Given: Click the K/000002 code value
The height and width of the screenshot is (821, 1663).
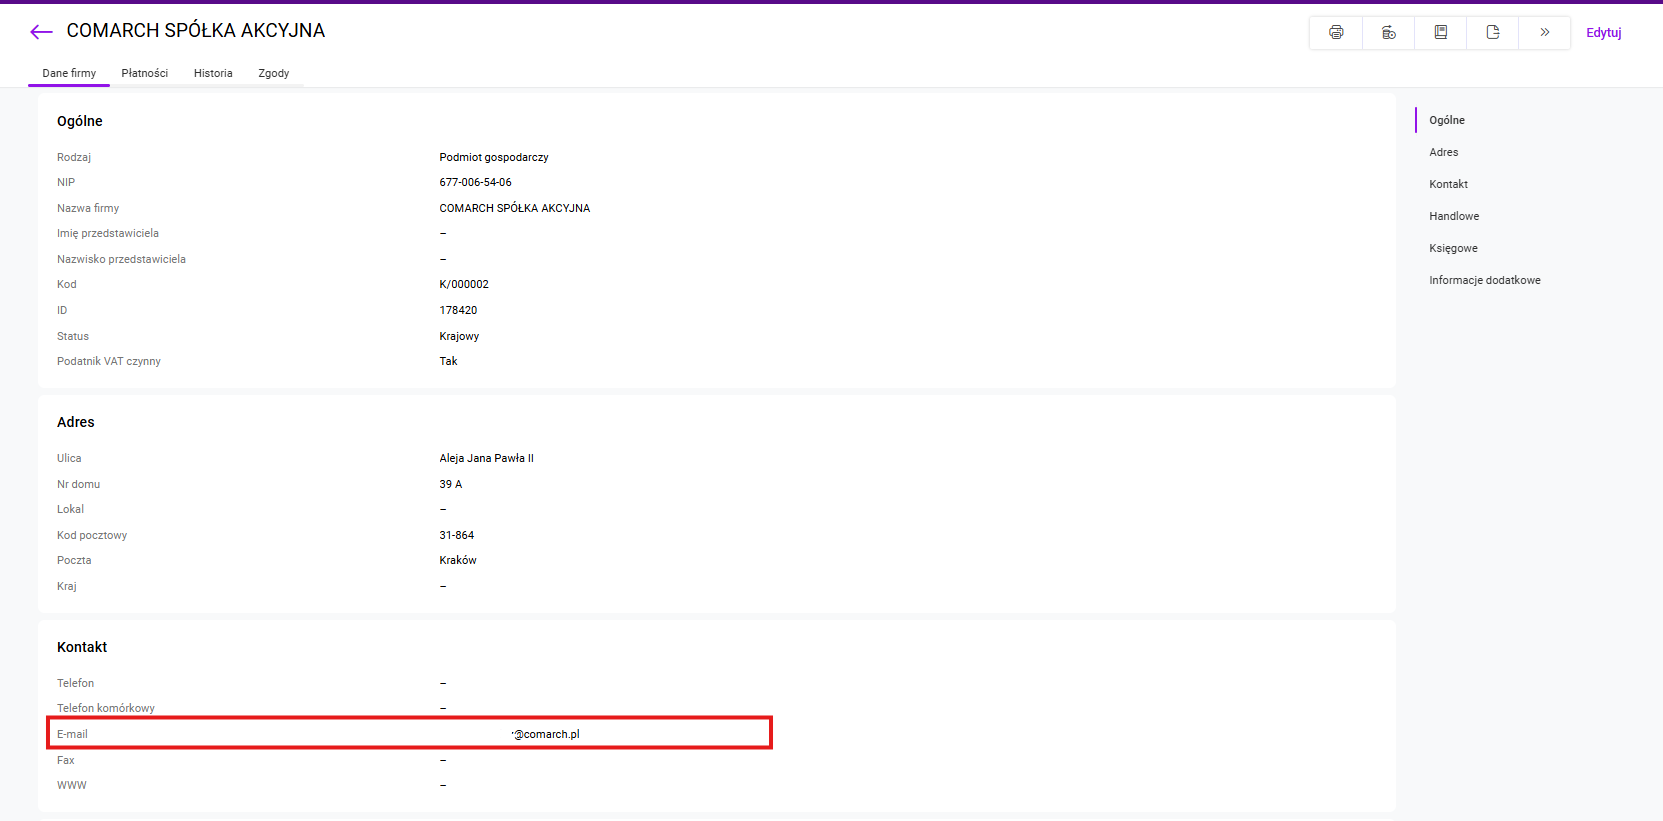Looking at the screenshot, I should click(464, 284).
